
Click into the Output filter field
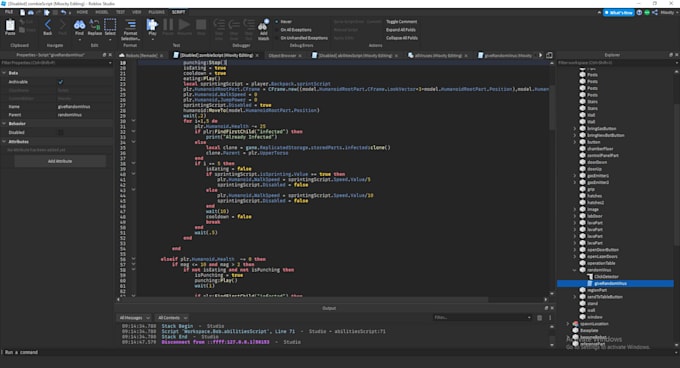click(481, 318)
